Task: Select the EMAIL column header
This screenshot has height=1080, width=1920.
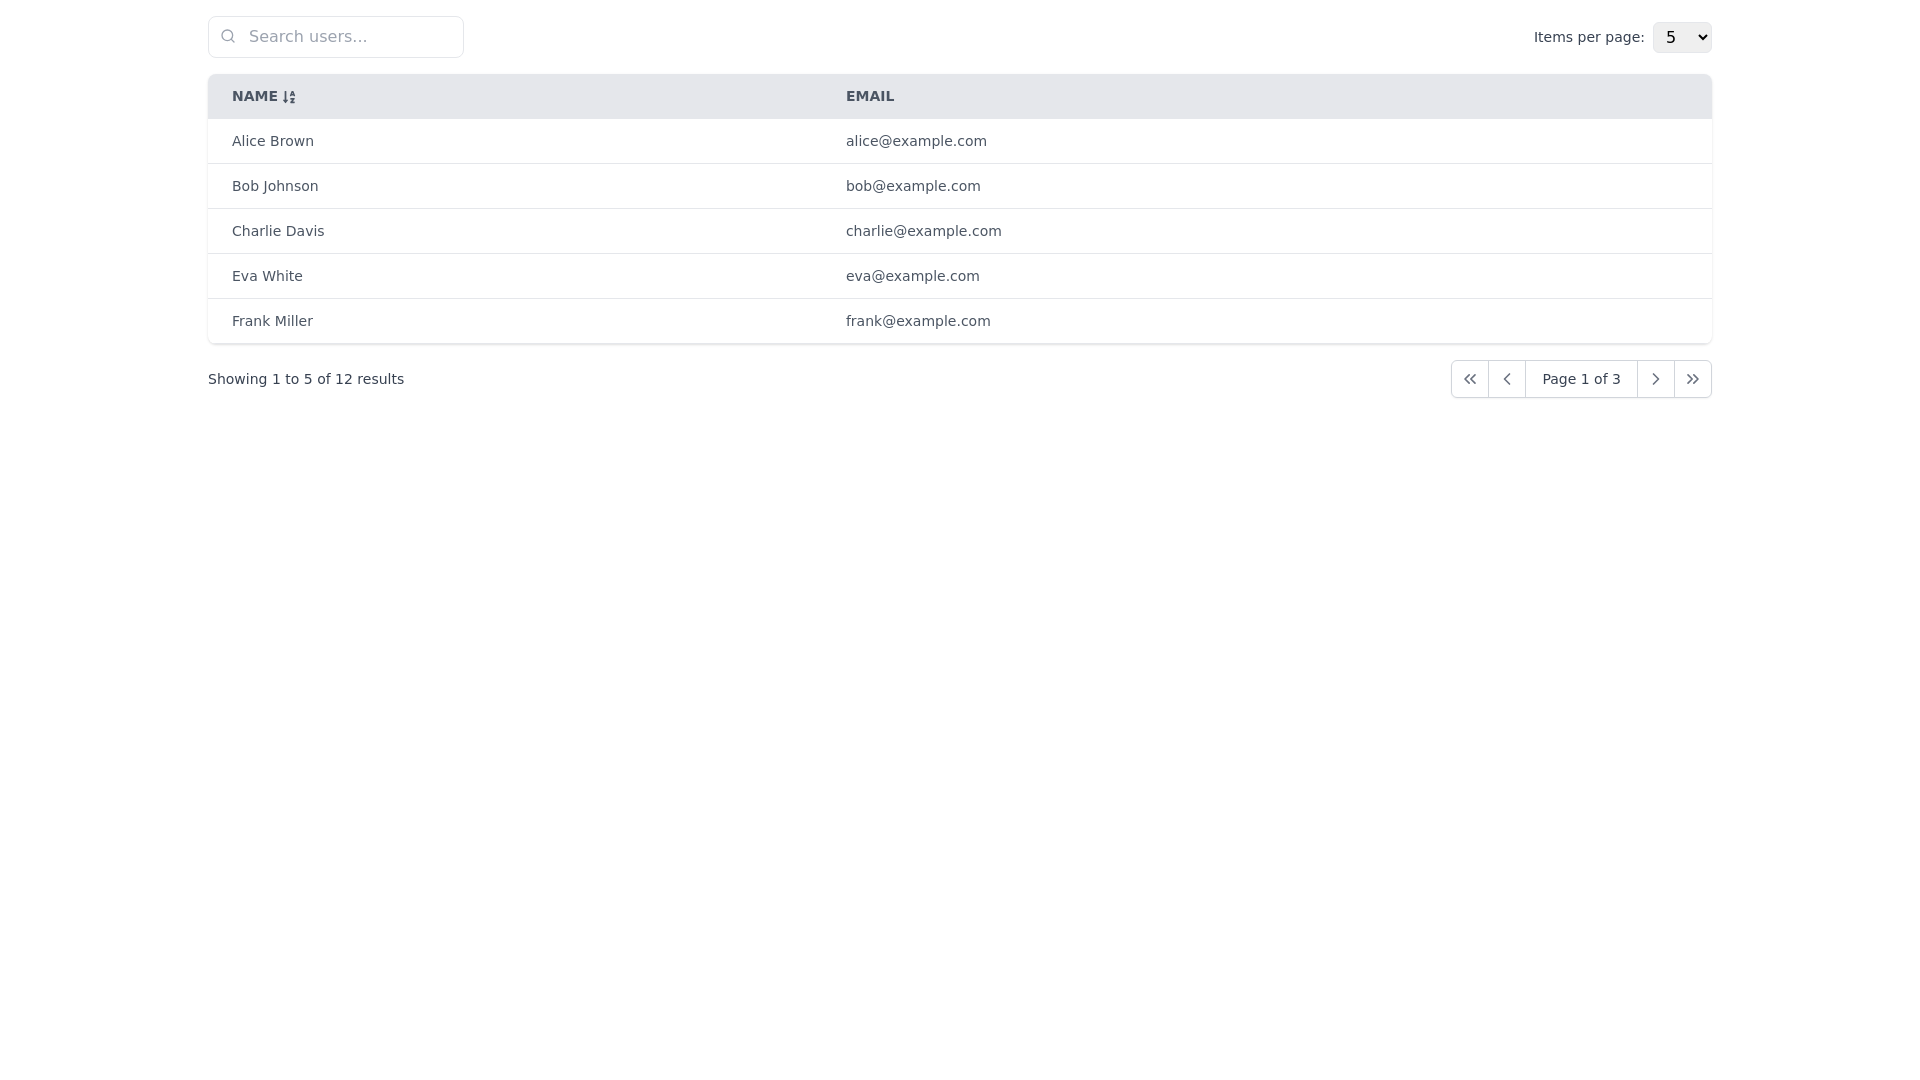Action: pyautogui.click(x=870, y=96)
